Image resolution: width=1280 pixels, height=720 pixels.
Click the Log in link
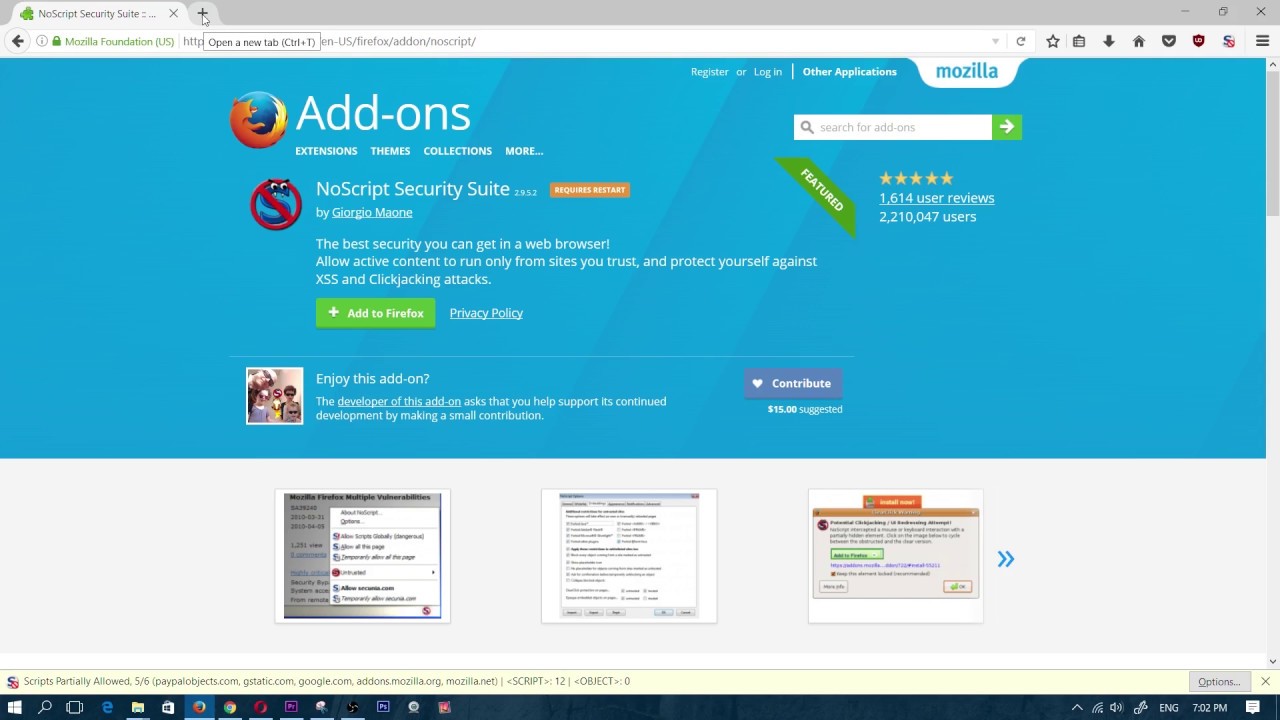[x=768, y=72]
